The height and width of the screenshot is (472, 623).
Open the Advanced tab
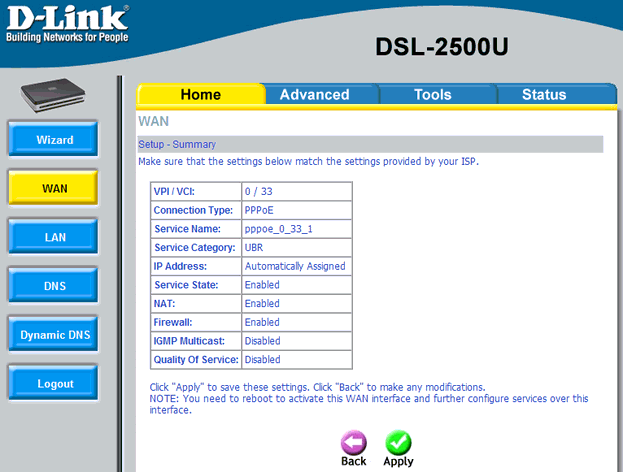point(314,95)
